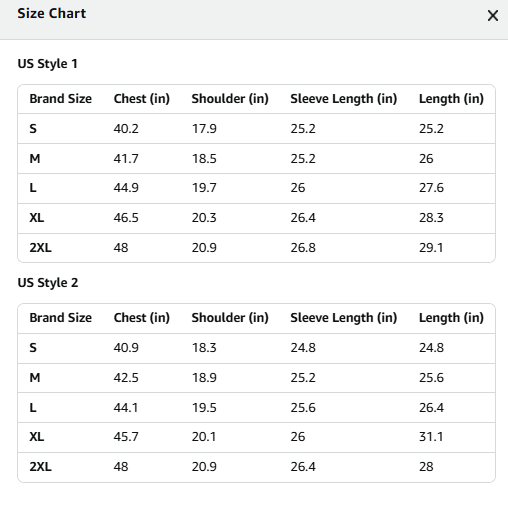The width and height of the screenshot is (508, 508).
Task: Click length value 29.1 in Style 1
Action: tap(431, 248)
